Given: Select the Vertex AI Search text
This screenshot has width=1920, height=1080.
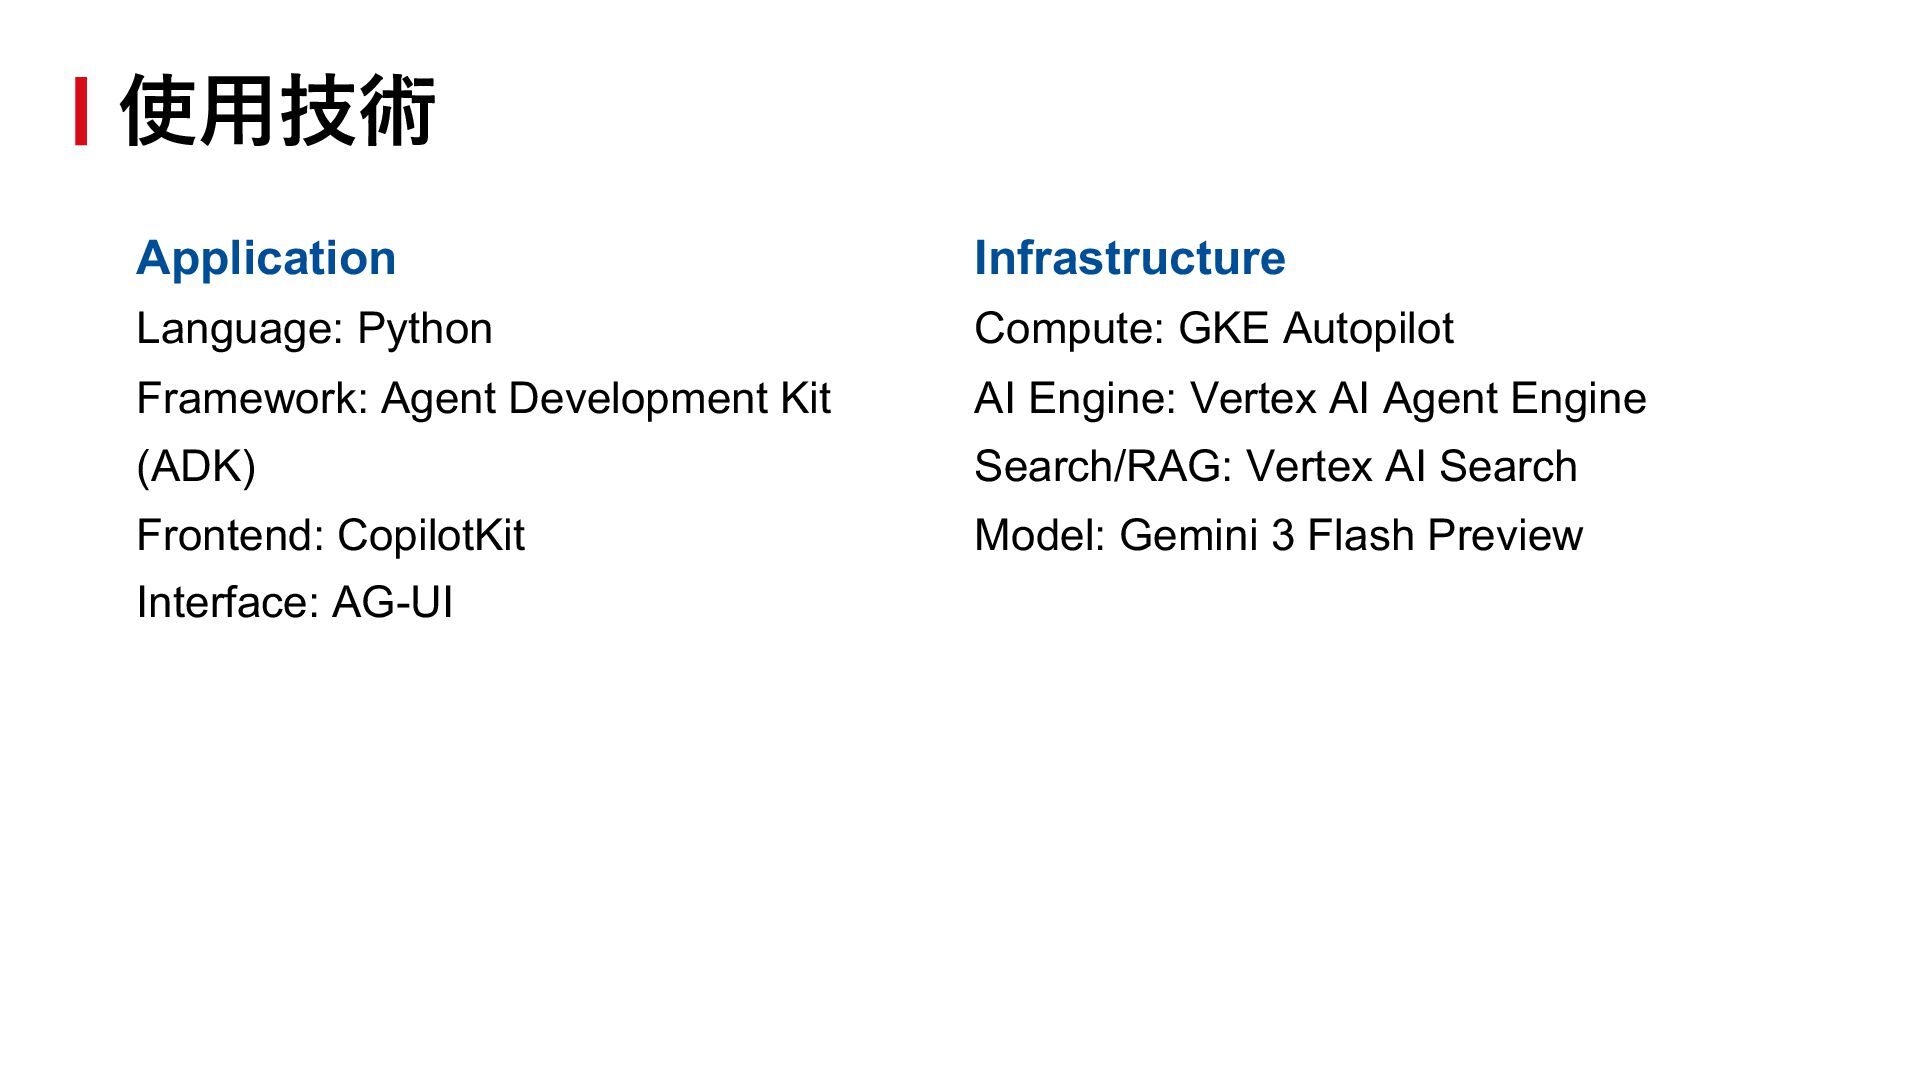Looking at the screenshot, I should 1411,467.
